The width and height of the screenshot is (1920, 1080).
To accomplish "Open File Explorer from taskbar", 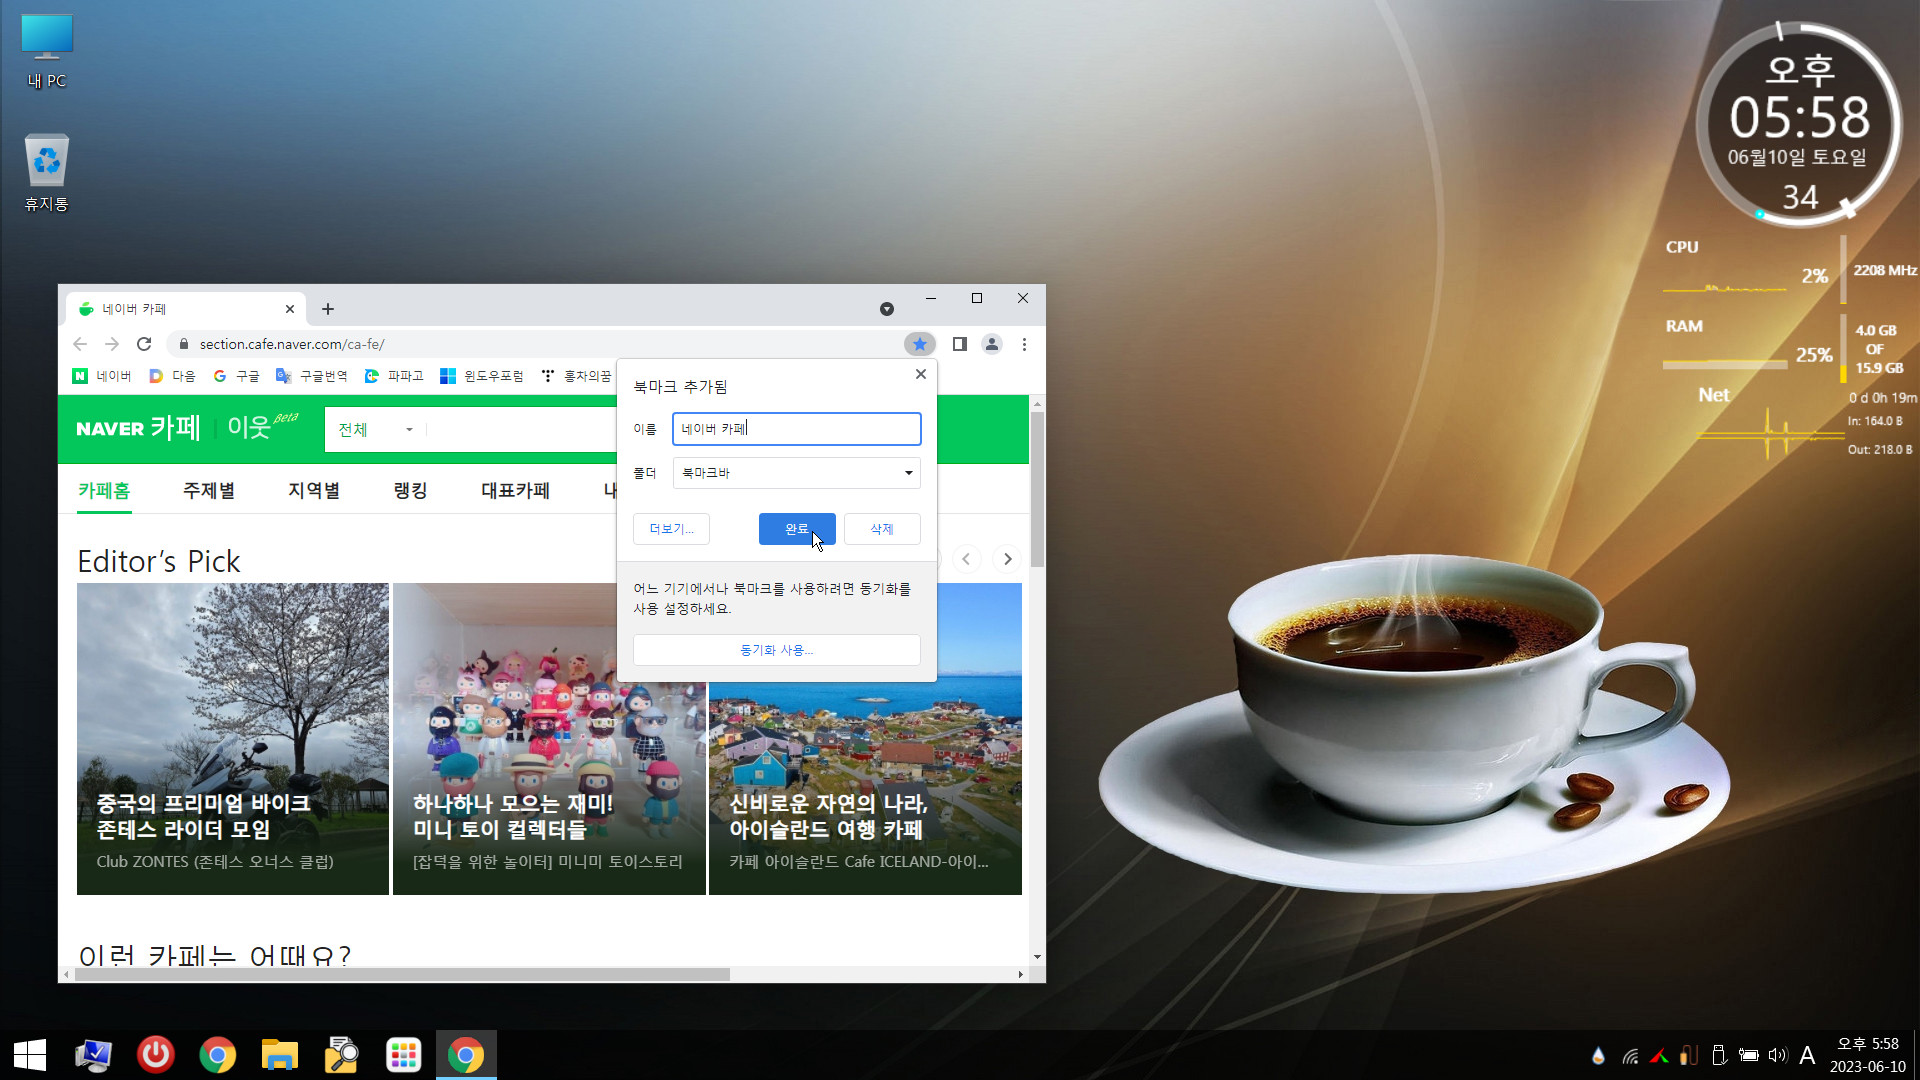I will [280, 1055].
